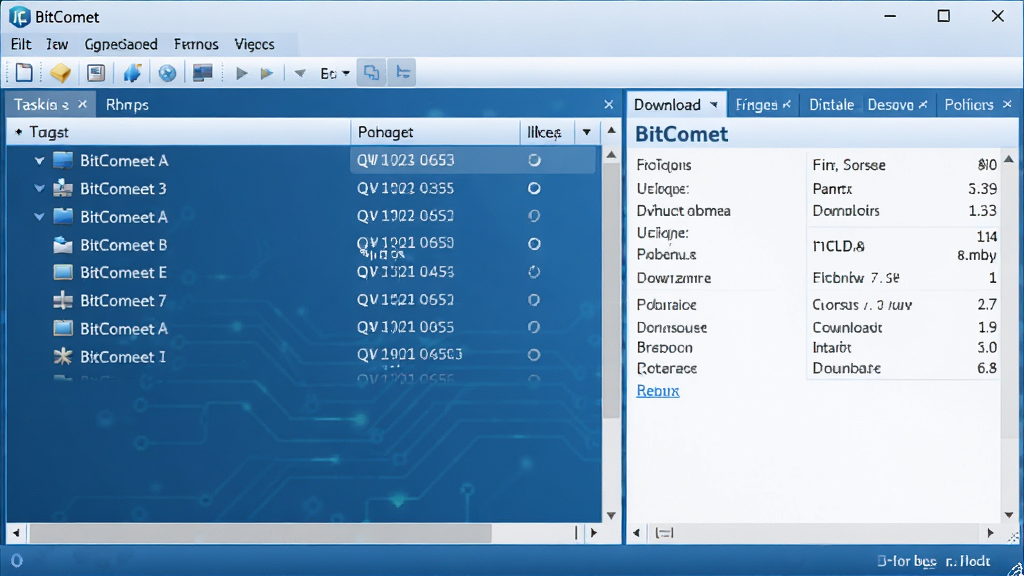
Task: Click the asterisk icon beside BitComeet I
Action: point(63,356)
